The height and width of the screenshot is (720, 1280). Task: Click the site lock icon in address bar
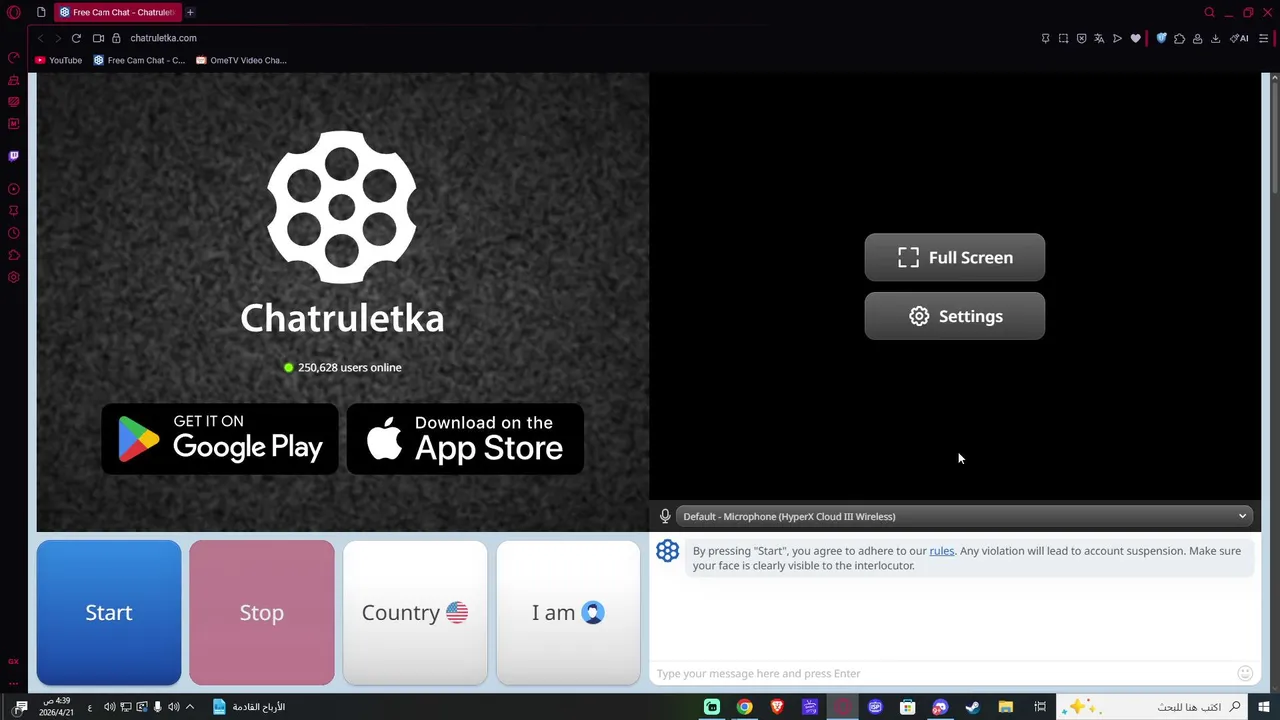coord(116,38)
